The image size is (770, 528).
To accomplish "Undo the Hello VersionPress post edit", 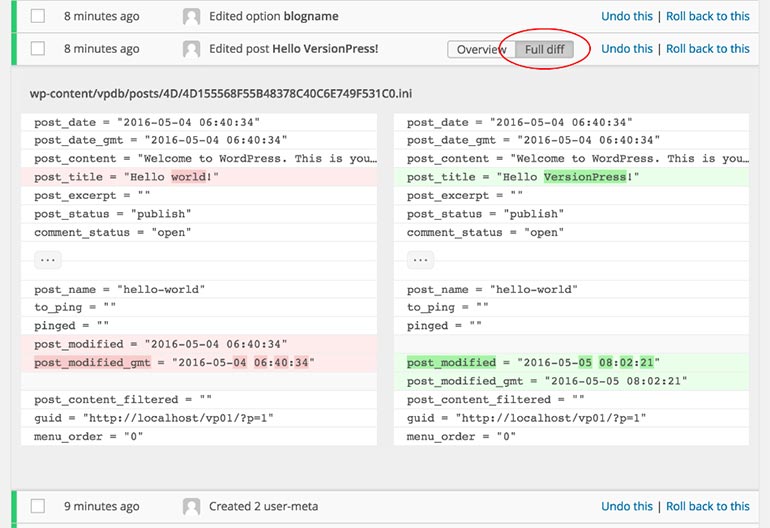I will [627, 49].
